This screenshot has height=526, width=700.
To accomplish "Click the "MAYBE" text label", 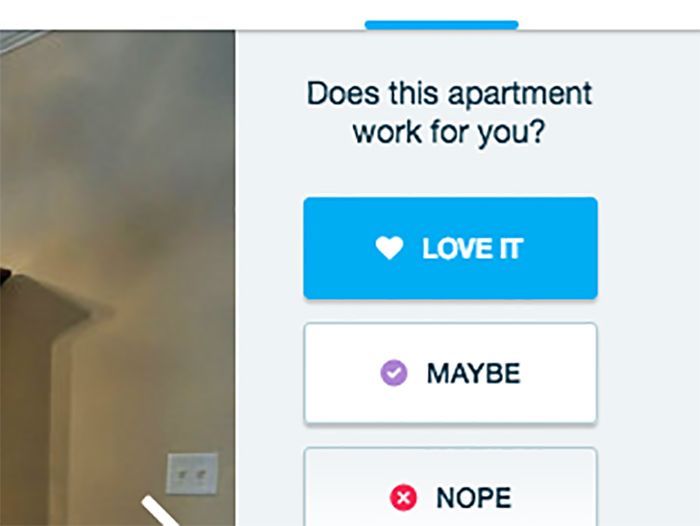I will [474, 373].
